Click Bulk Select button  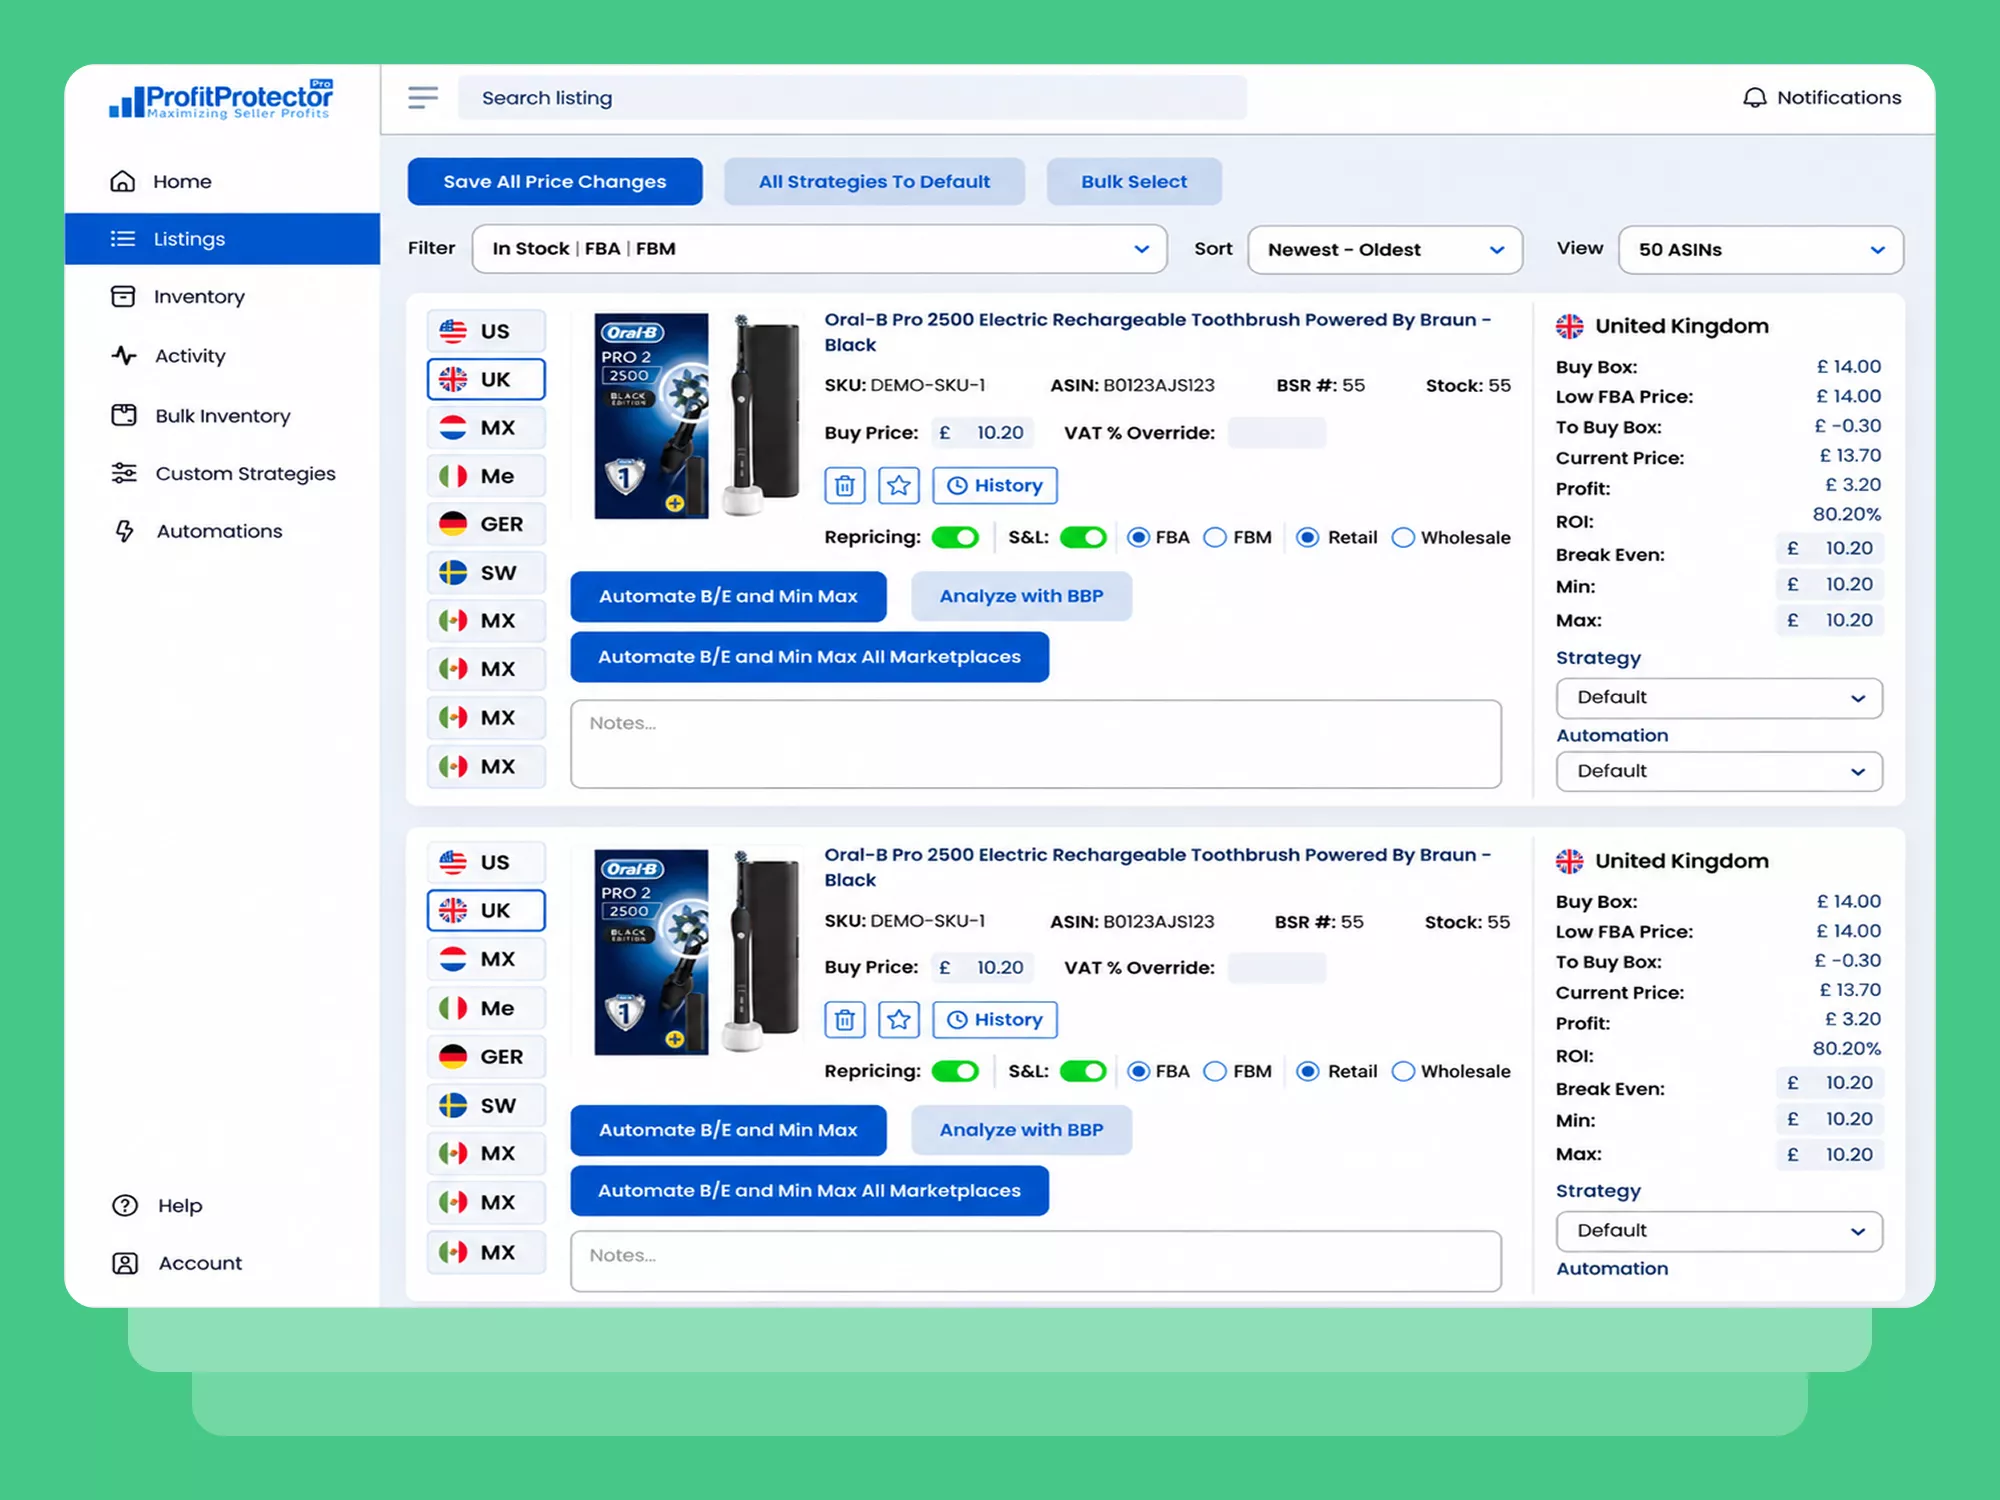[1134, 181]
